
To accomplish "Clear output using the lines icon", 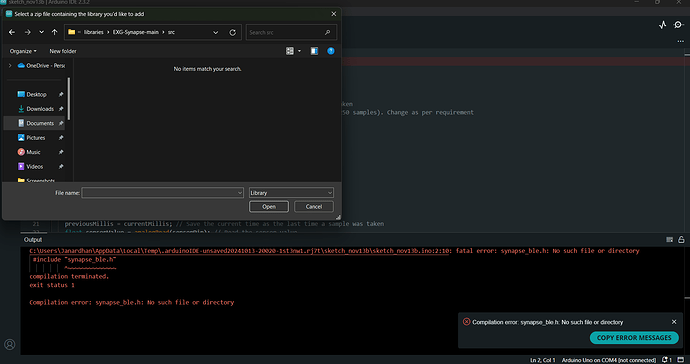I will [669, 239].
